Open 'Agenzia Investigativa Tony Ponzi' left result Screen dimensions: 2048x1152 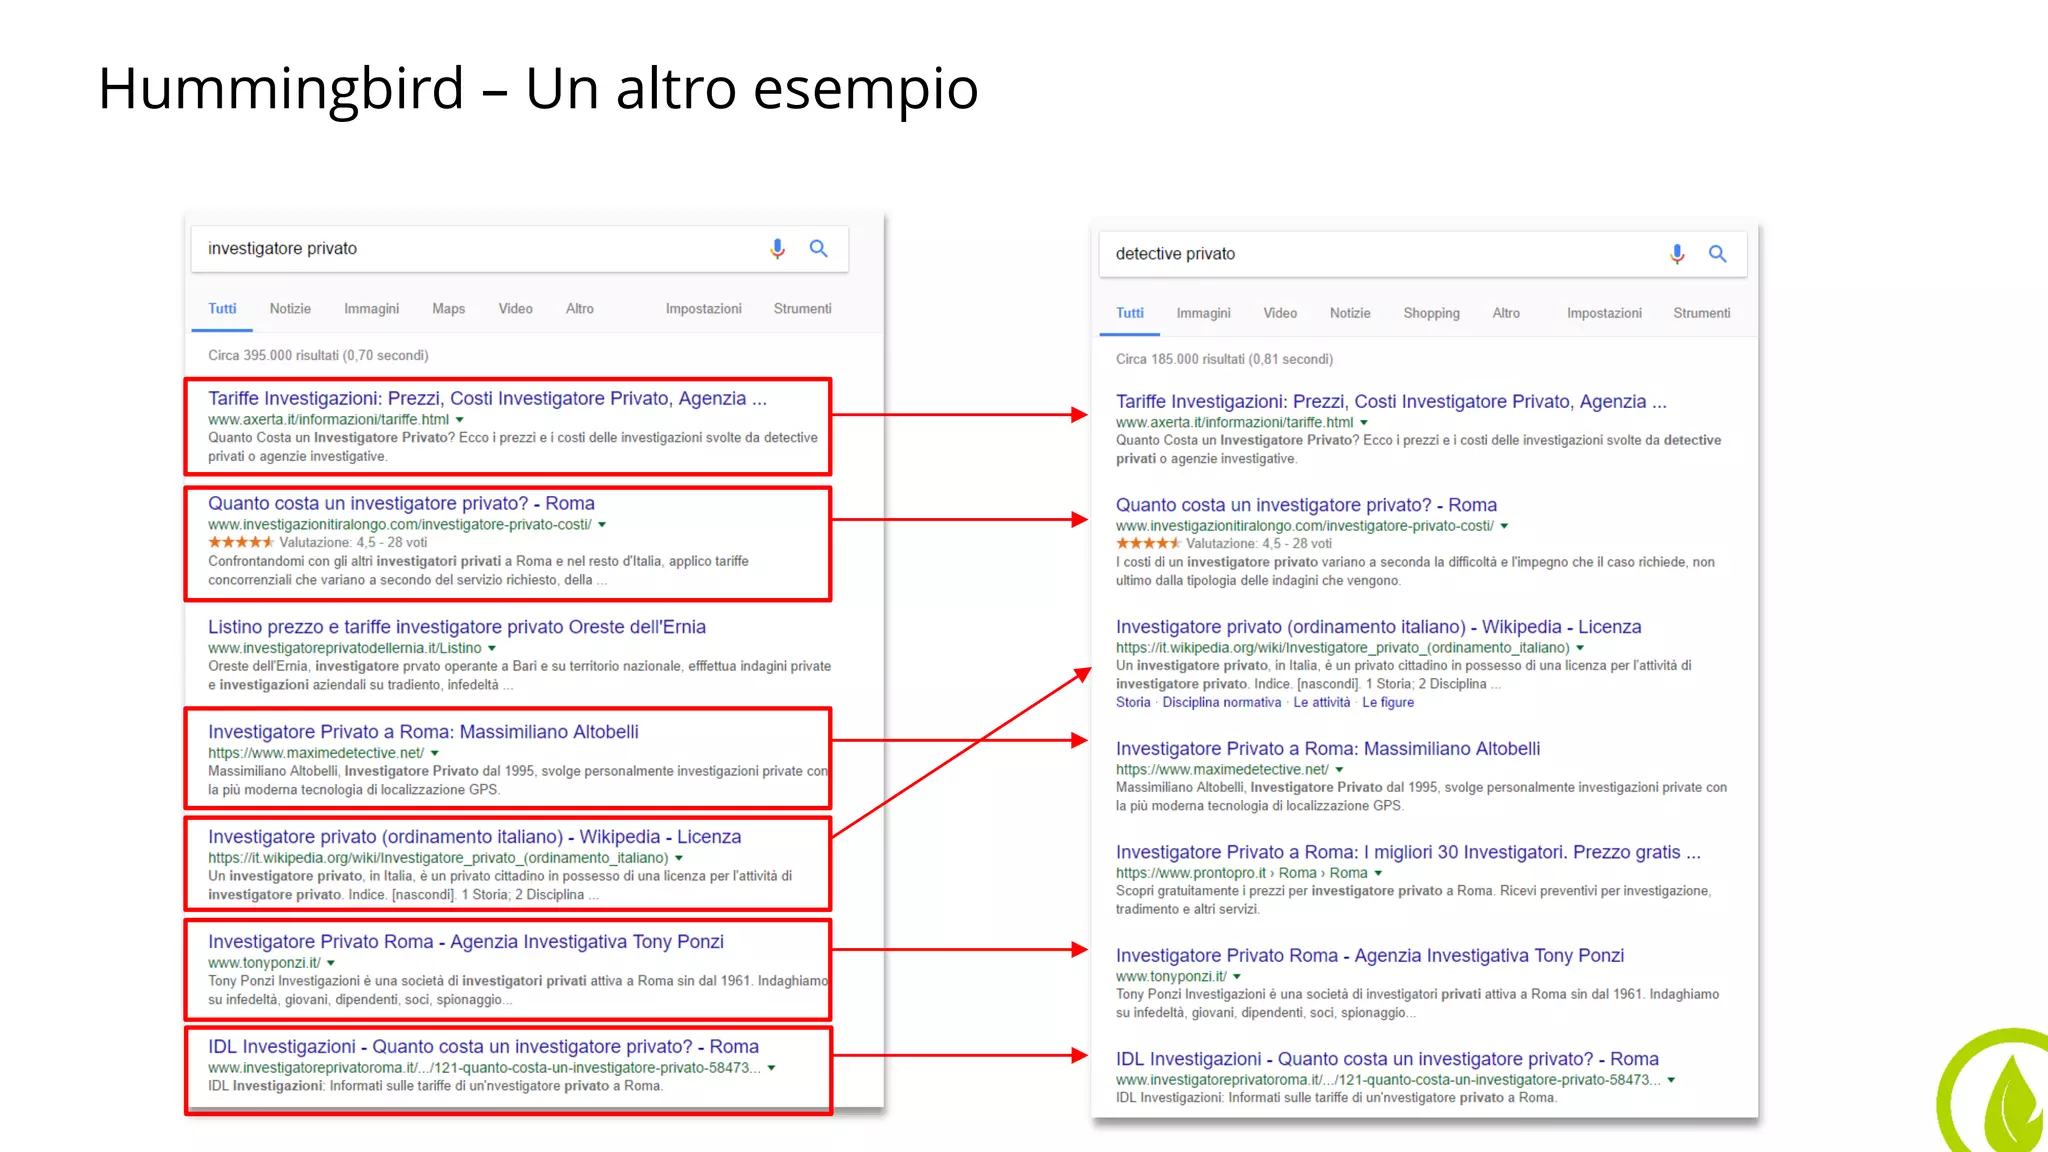point(466,942)
